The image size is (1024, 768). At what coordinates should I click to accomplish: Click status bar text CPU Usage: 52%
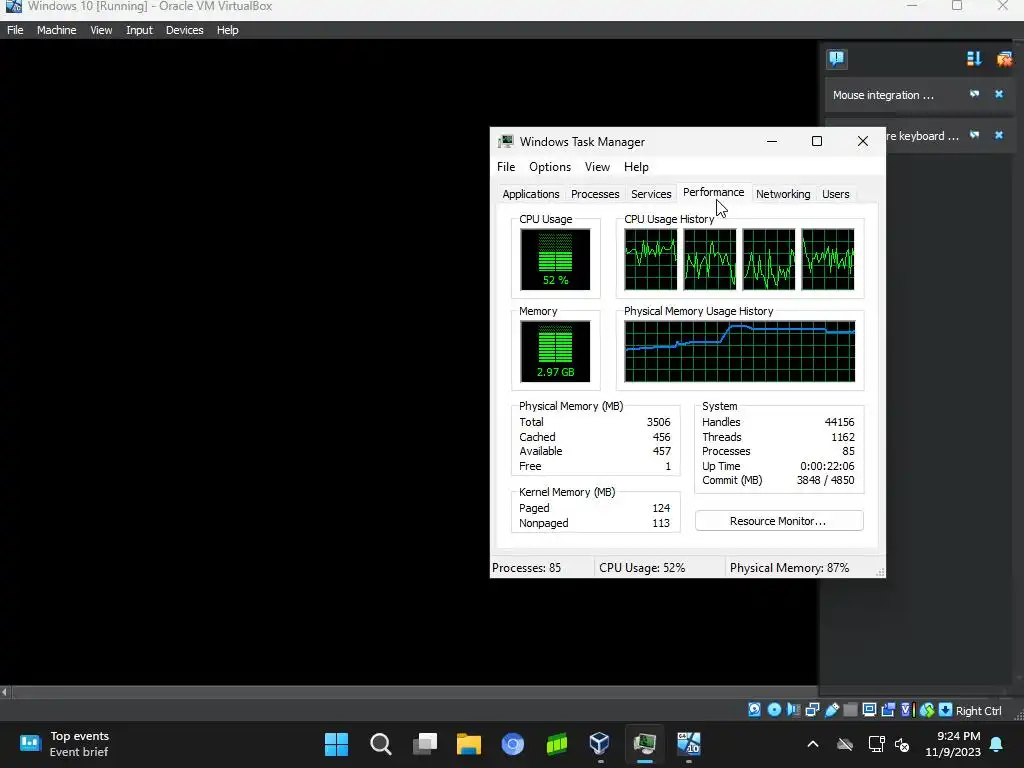642,568
